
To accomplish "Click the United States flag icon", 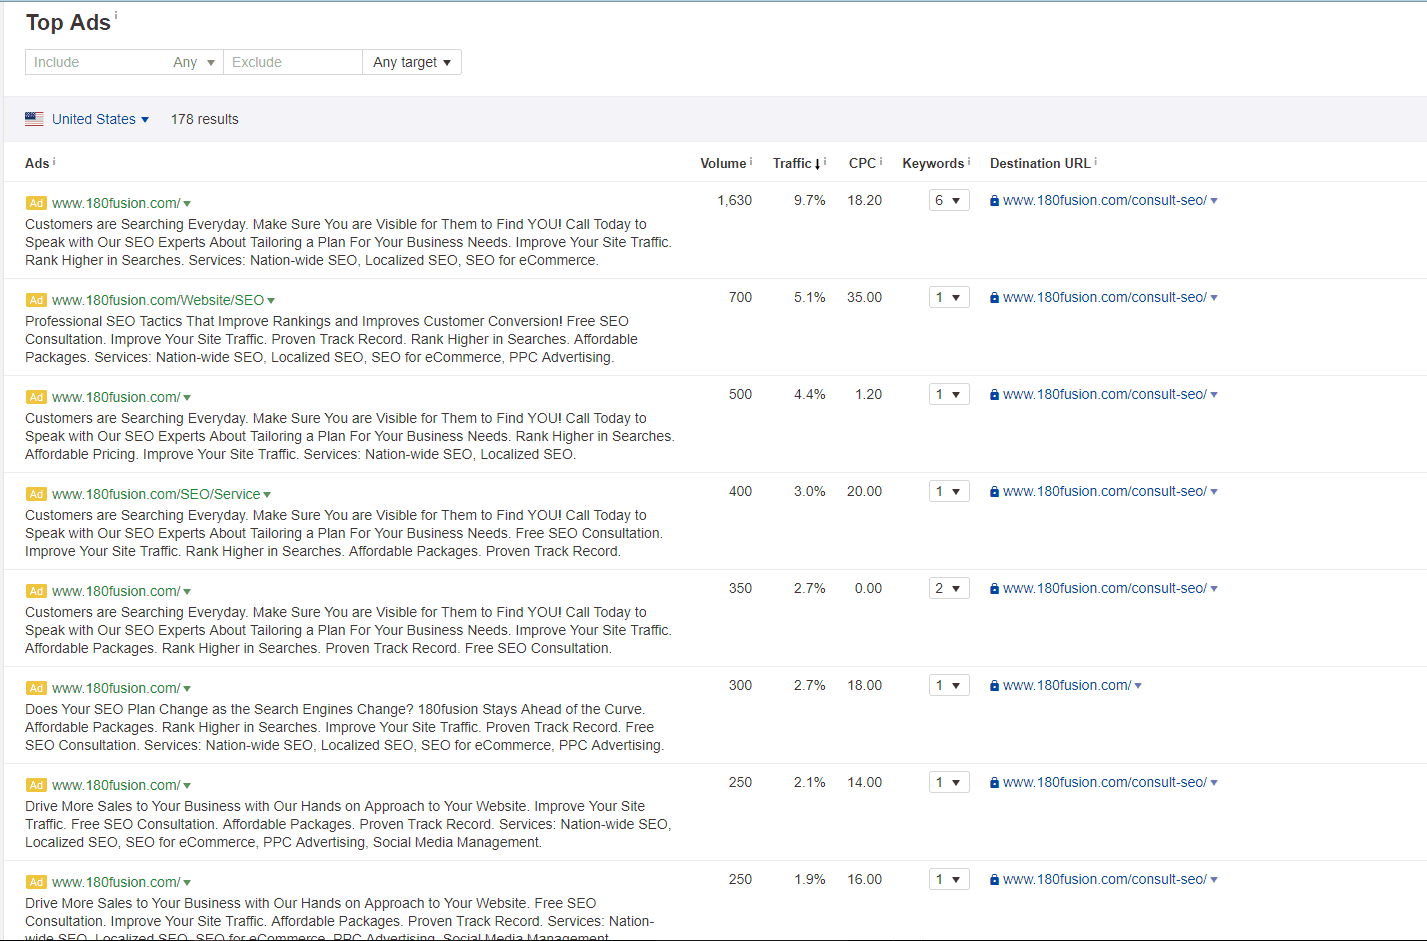I will [33, 118].
